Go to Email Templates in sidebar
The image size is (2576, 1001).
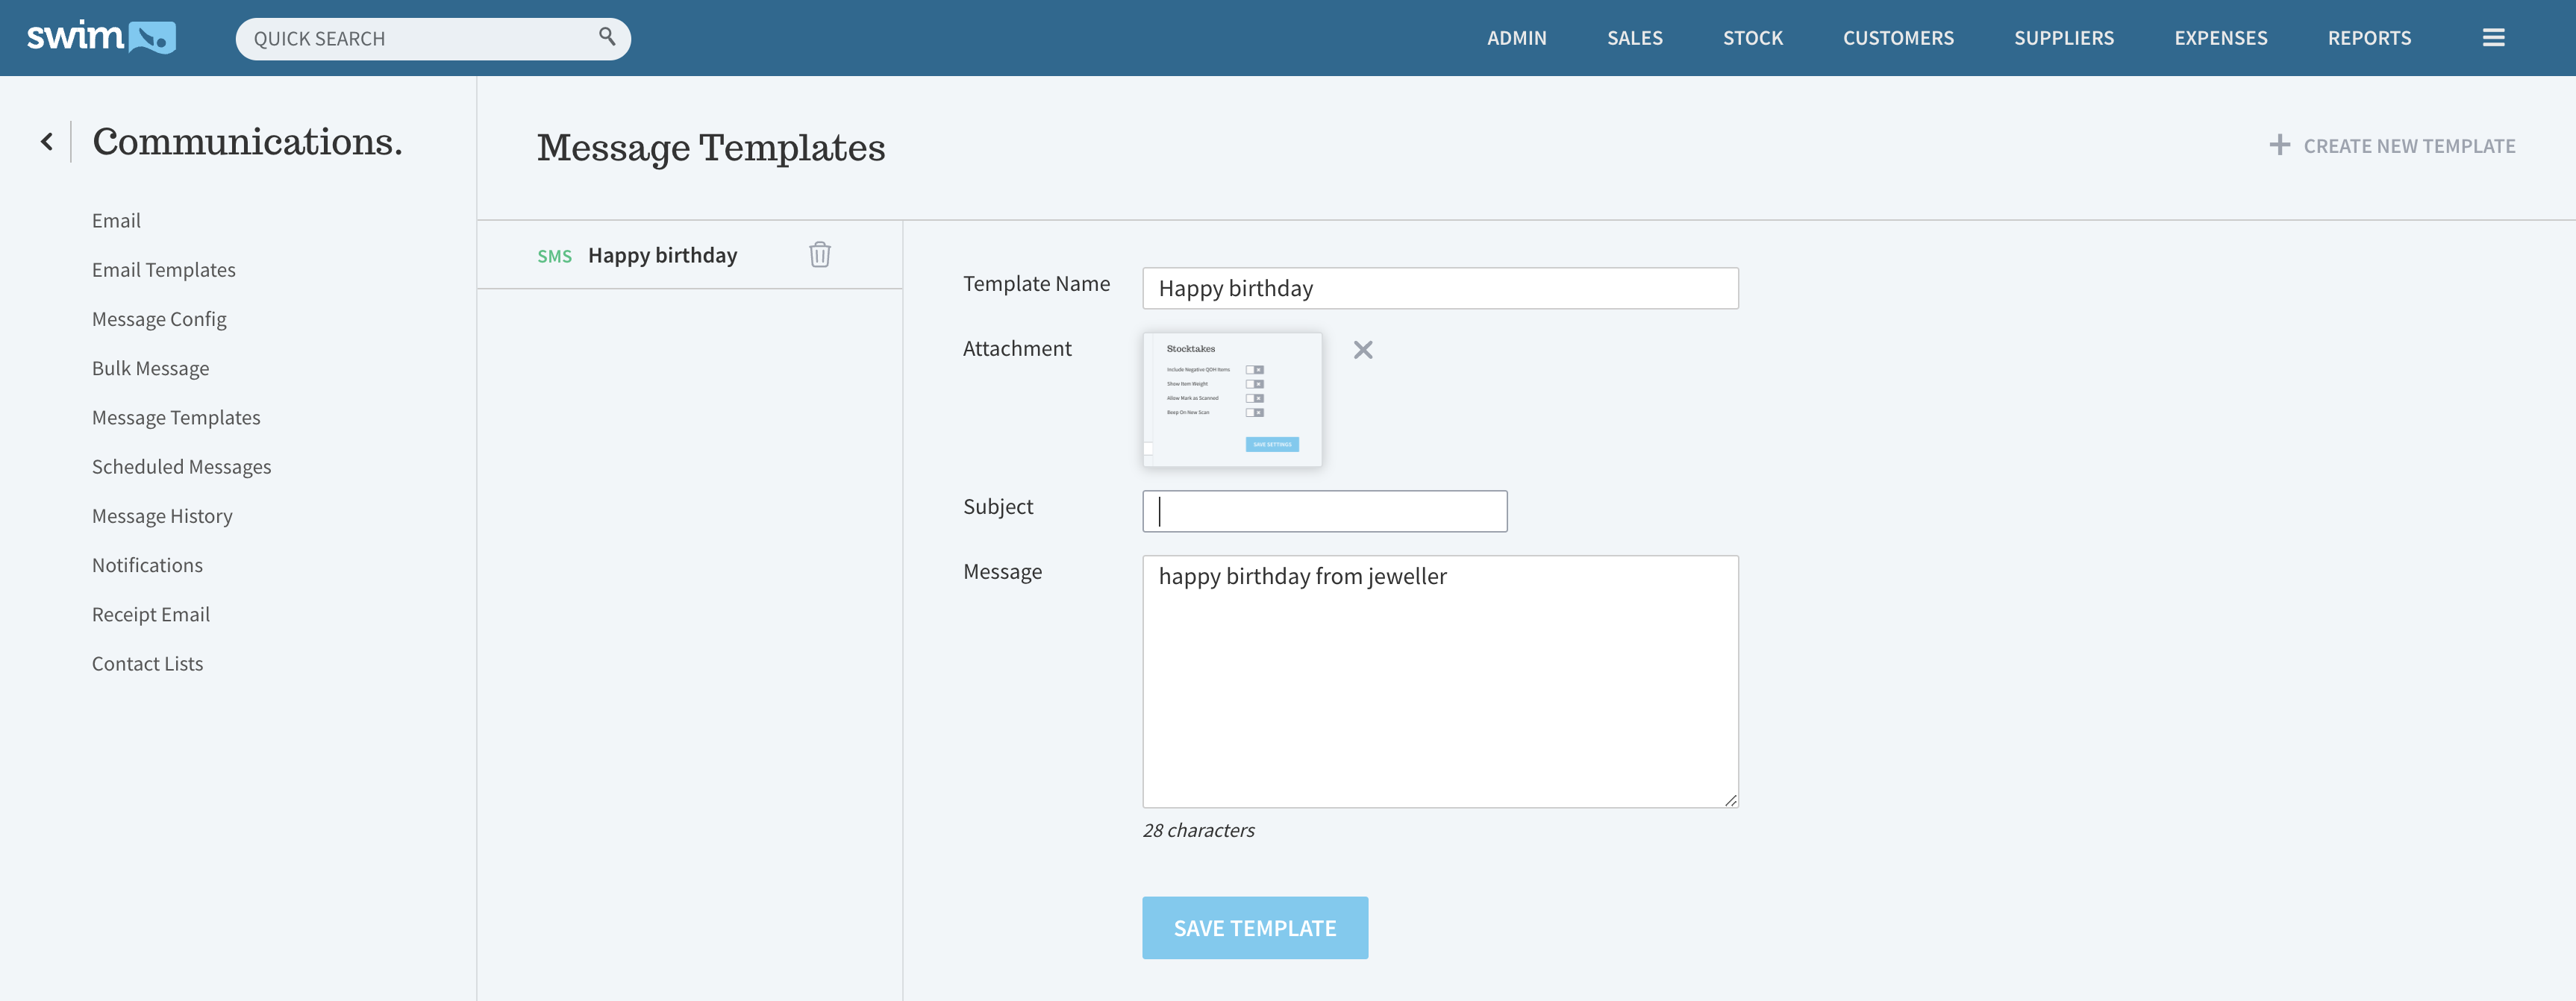[x=163, y=270]
